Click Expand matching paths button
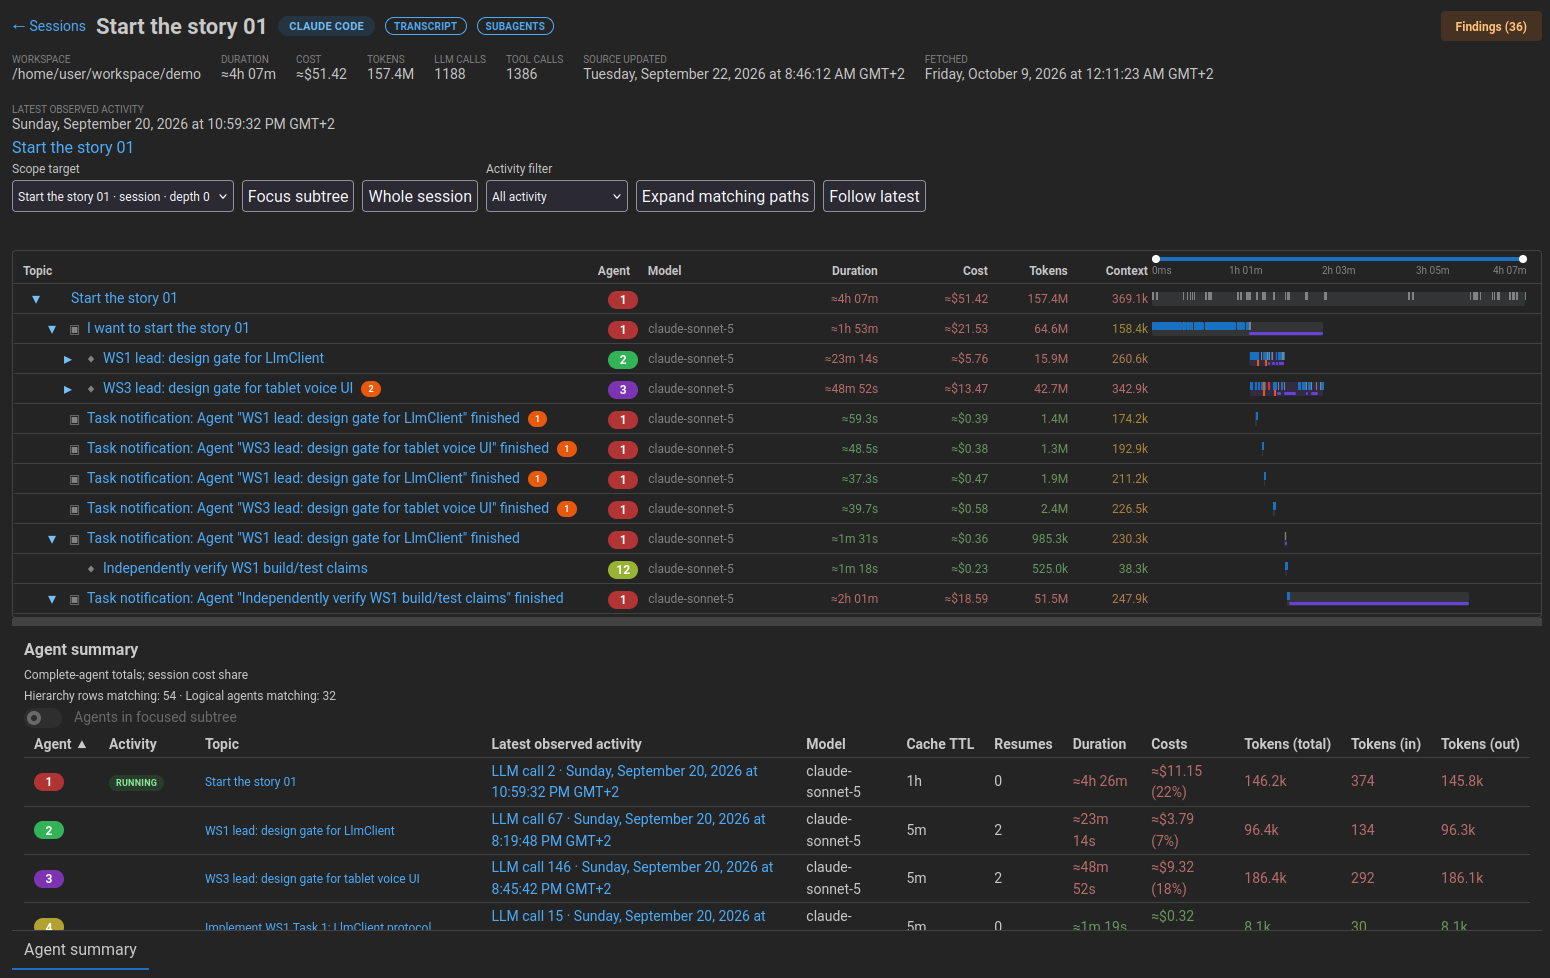 (725, 196)
